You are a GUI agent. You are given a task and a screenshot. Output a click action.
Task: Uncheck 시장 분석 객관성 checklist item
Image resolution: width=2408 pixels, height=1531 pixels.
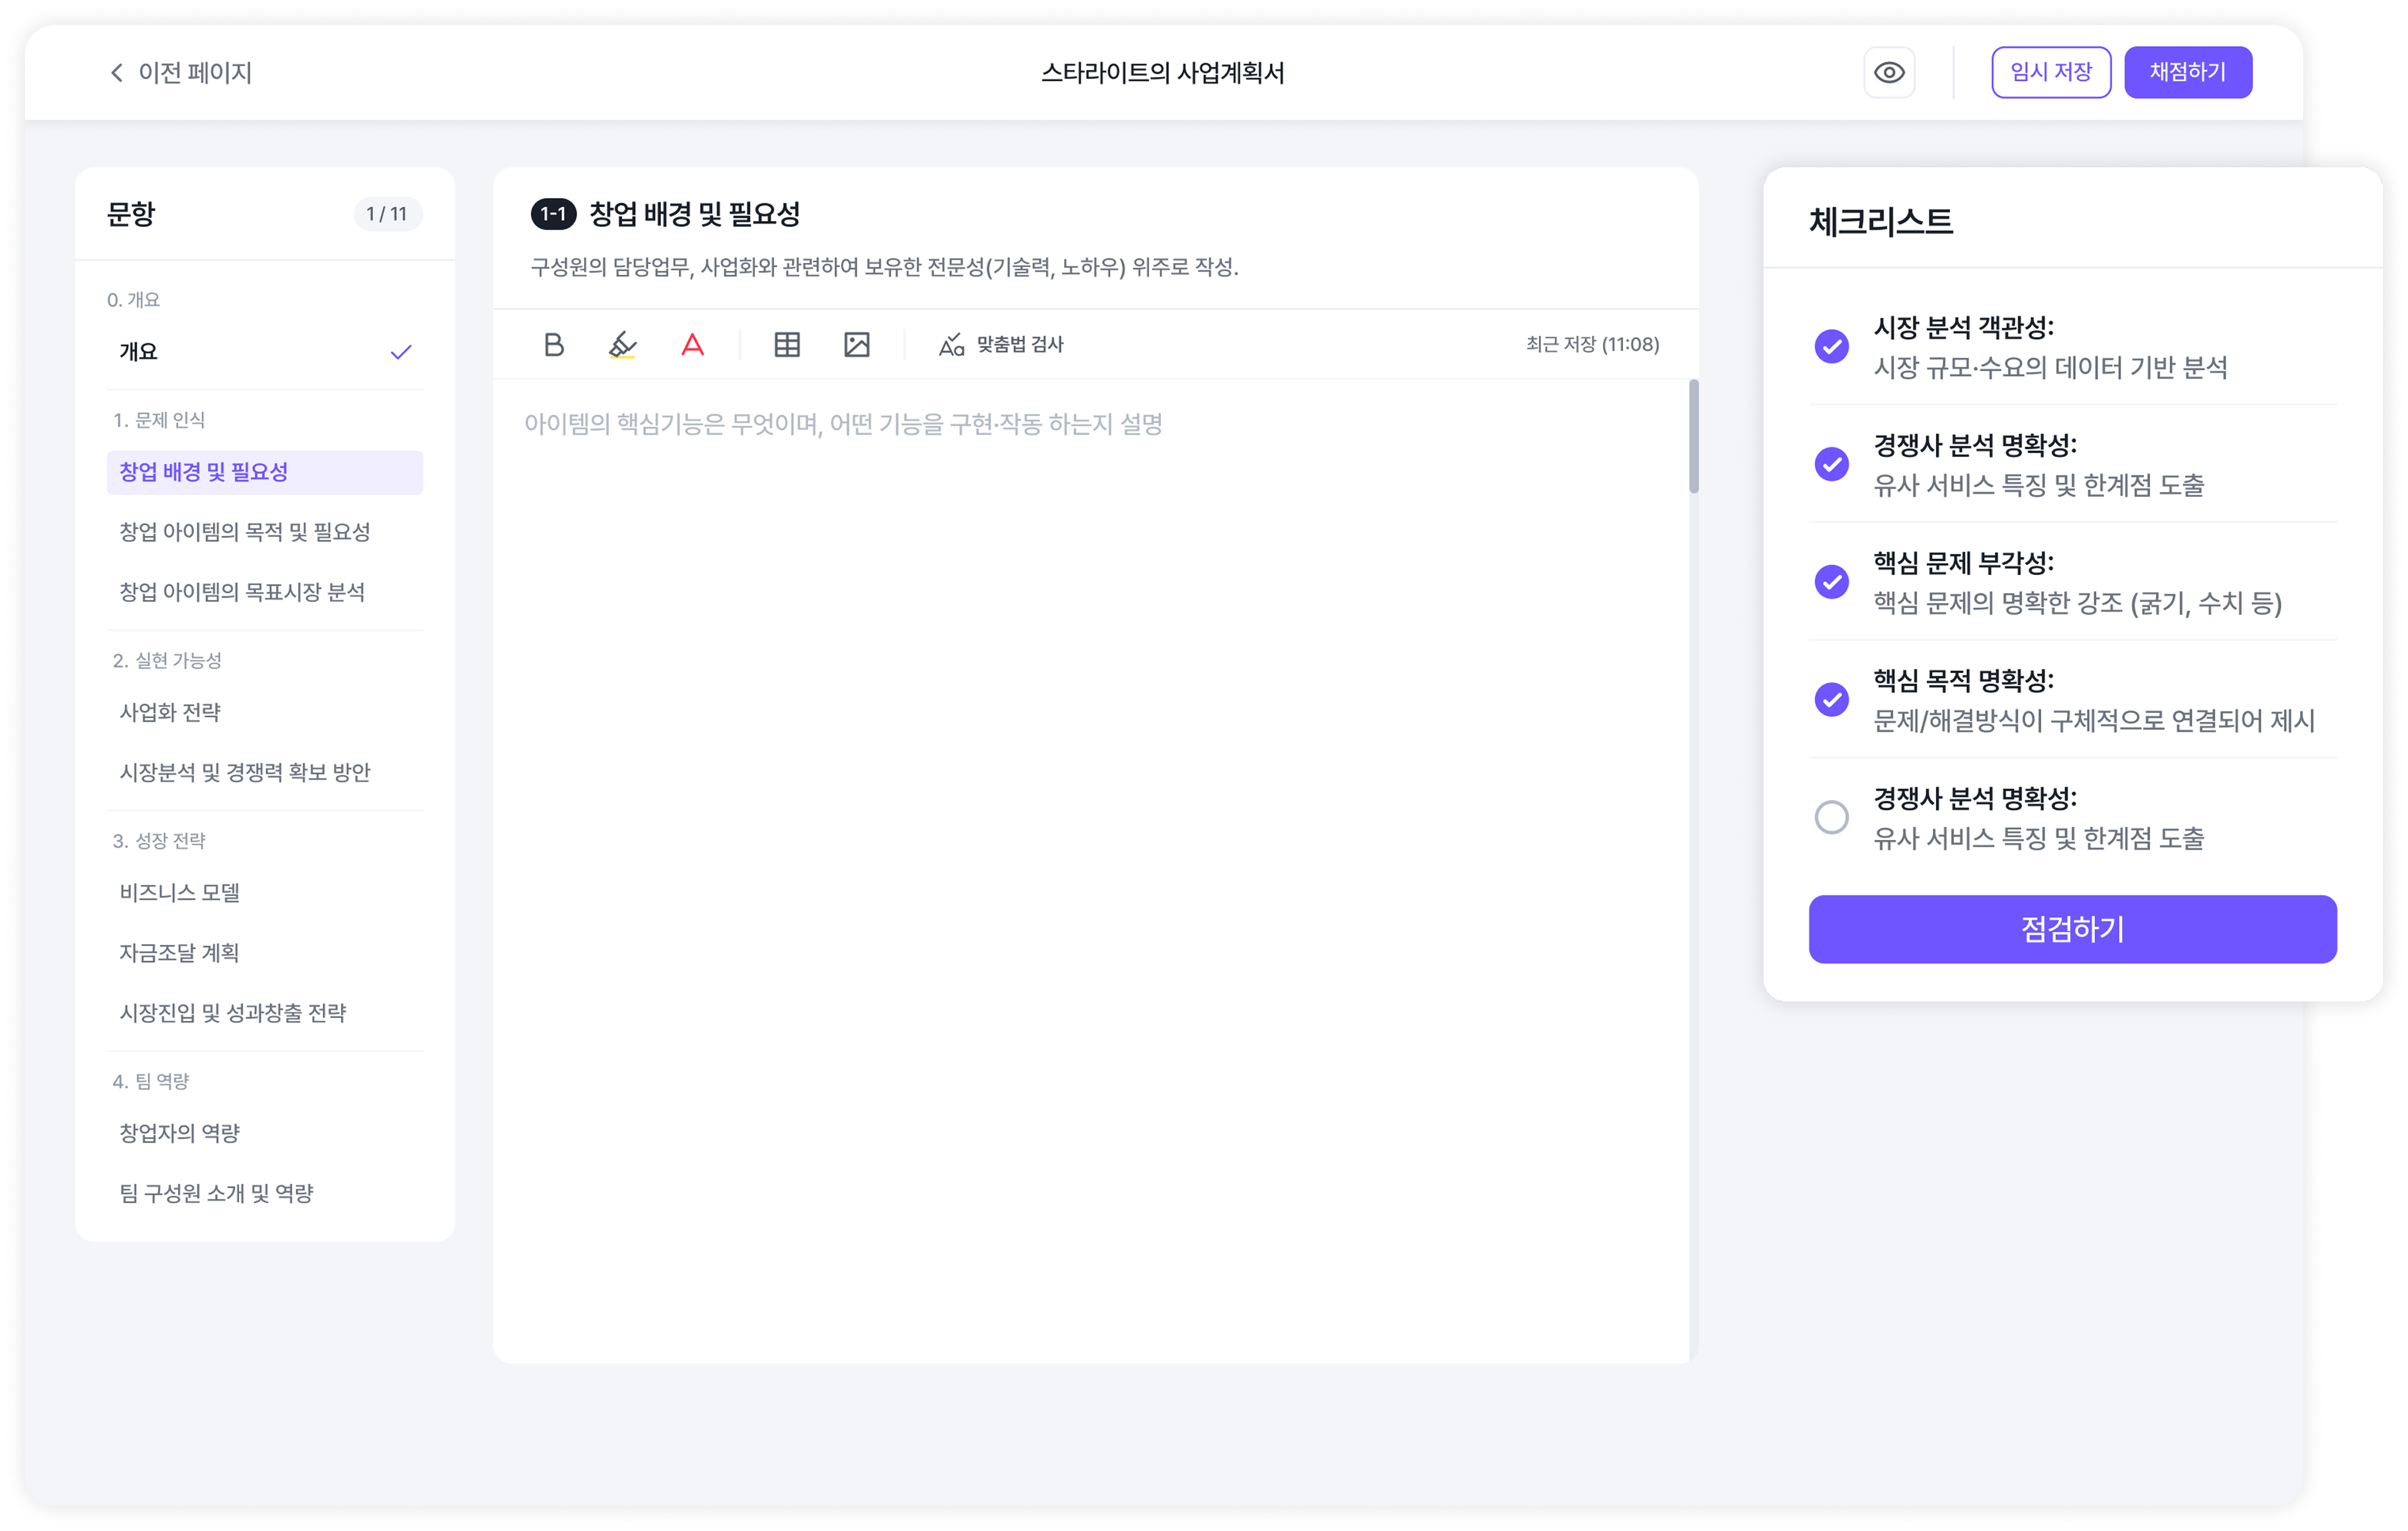(1831, 346)
